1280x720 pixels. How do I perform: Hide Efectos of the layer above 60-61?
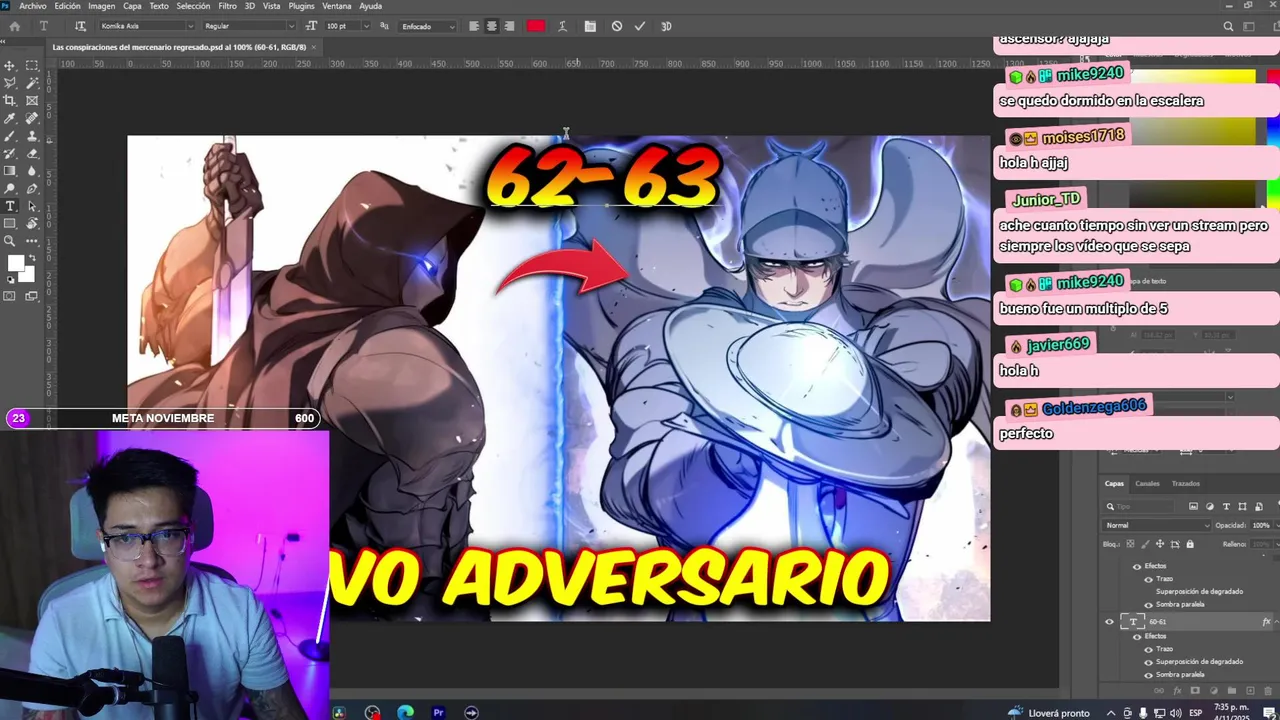pyautogui.click(x=1136, y=566)
